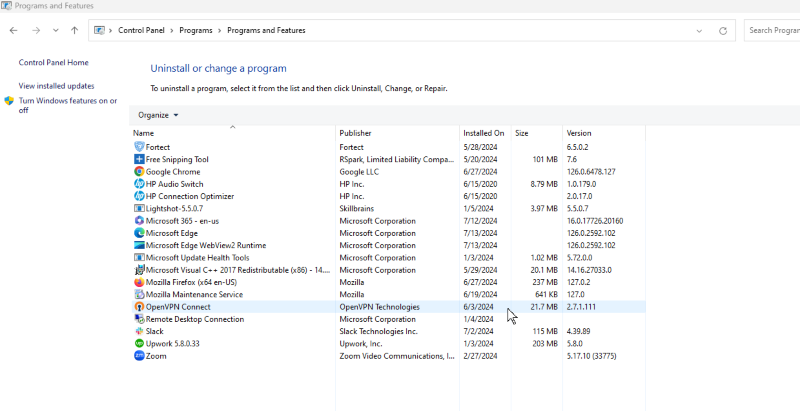Navigate to Control Panel breadcrumb
Screen dimensions: 800x411
141,31
